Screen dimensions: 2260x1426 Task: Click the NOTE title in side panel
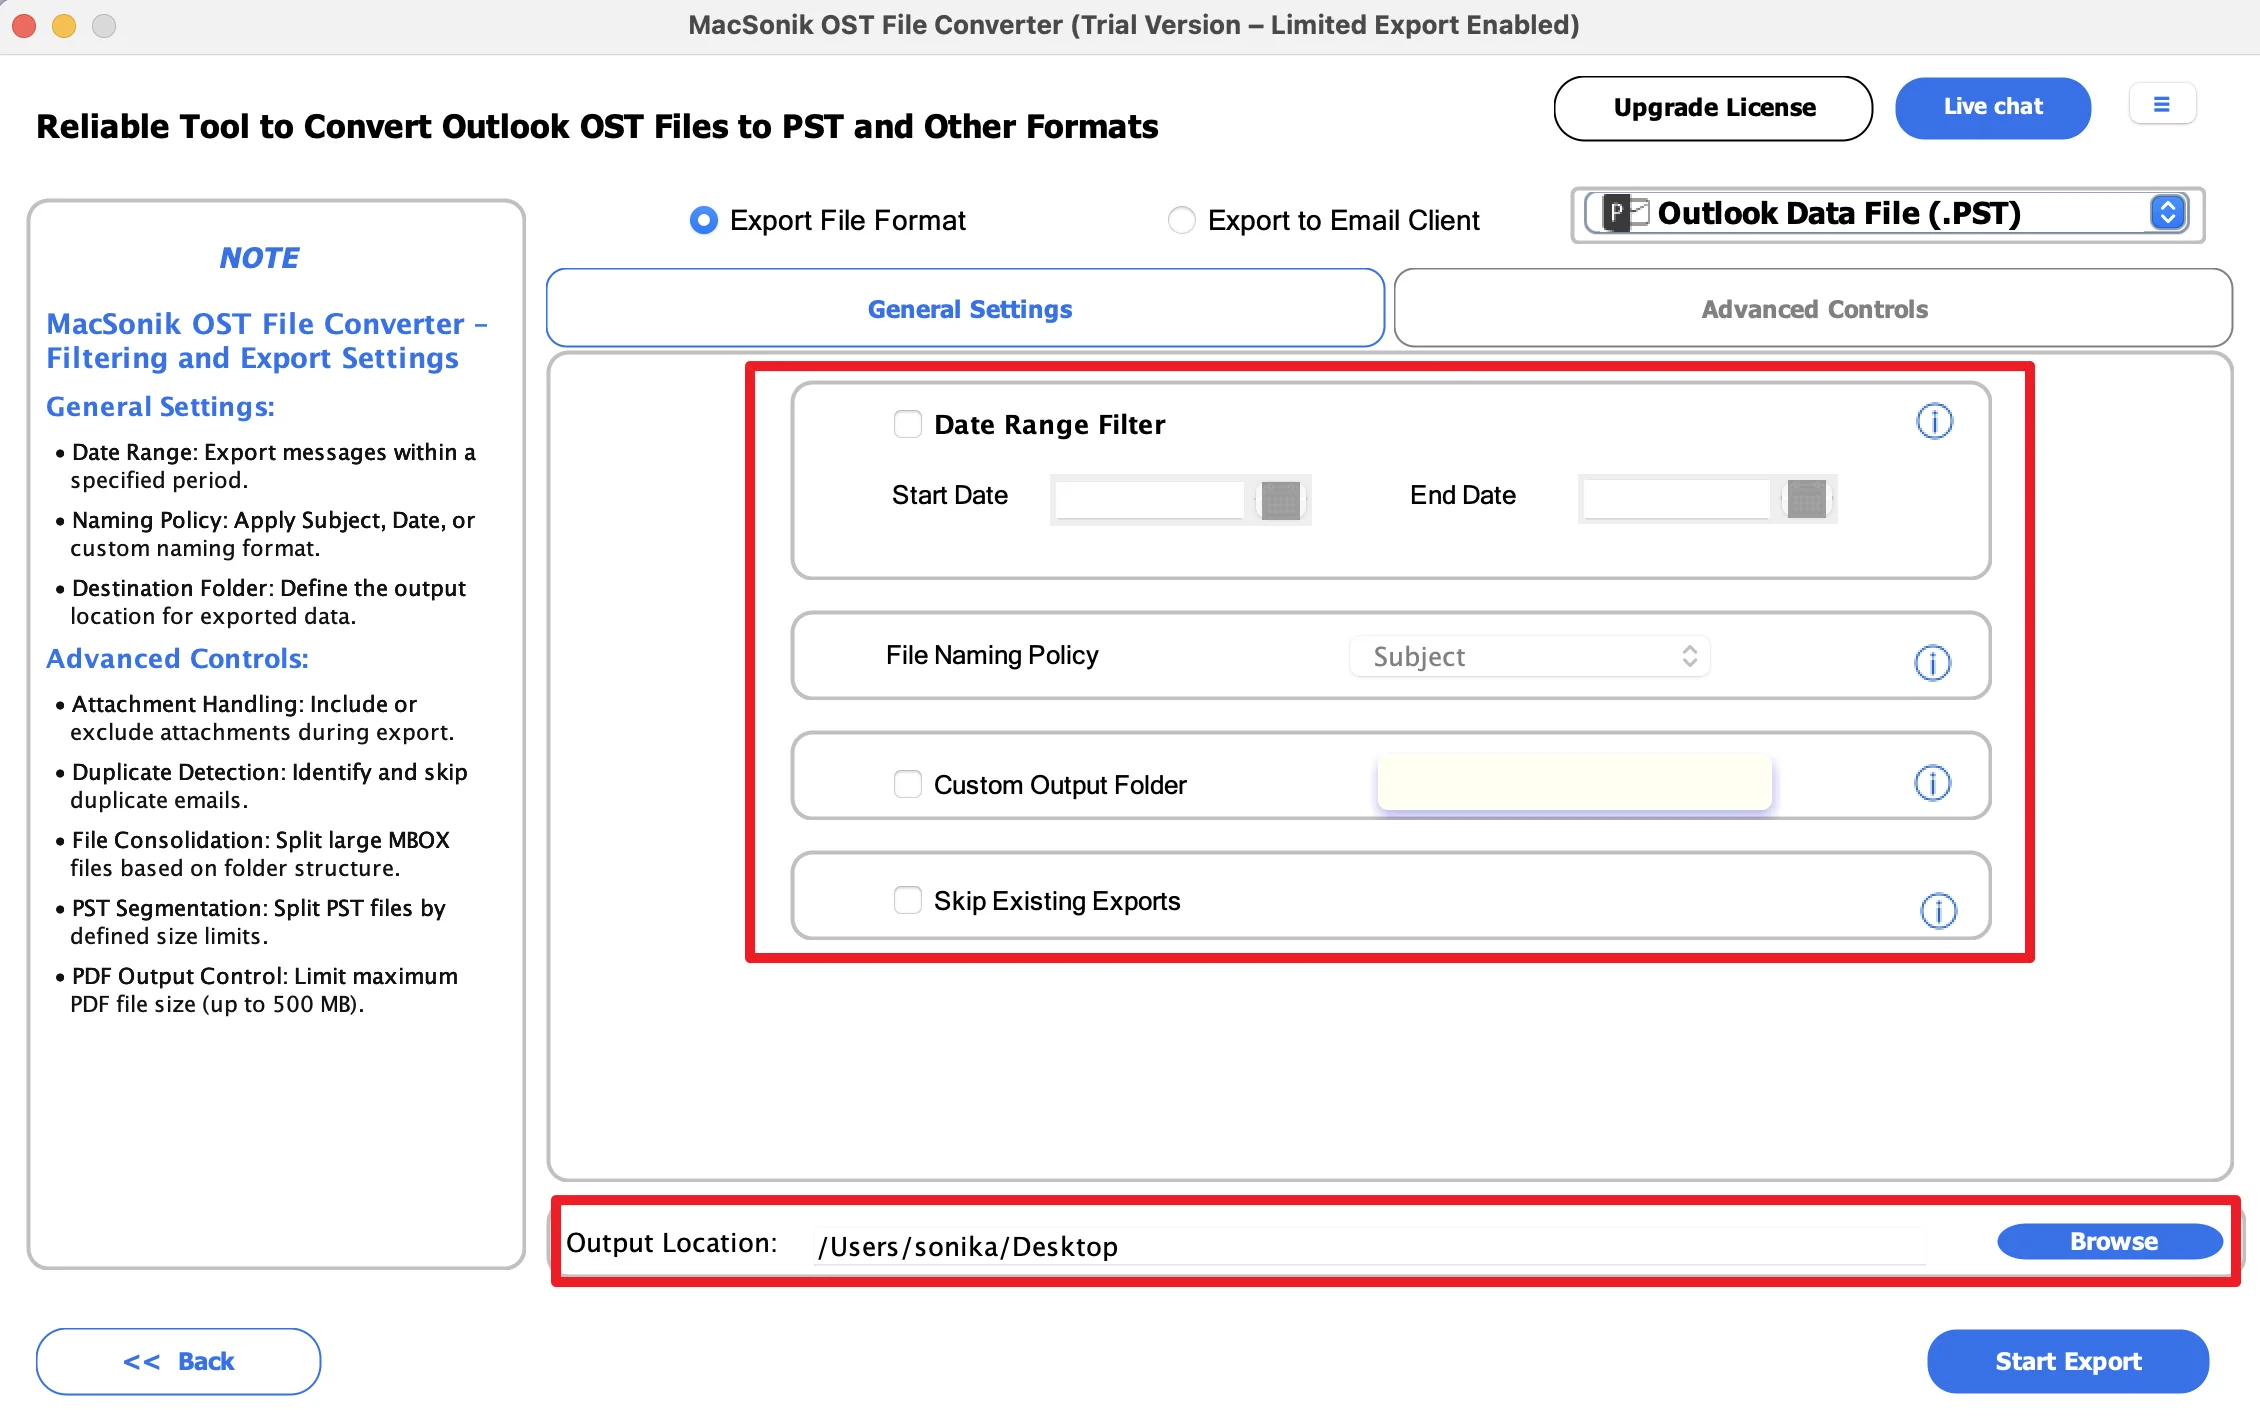tap(259, 257)
